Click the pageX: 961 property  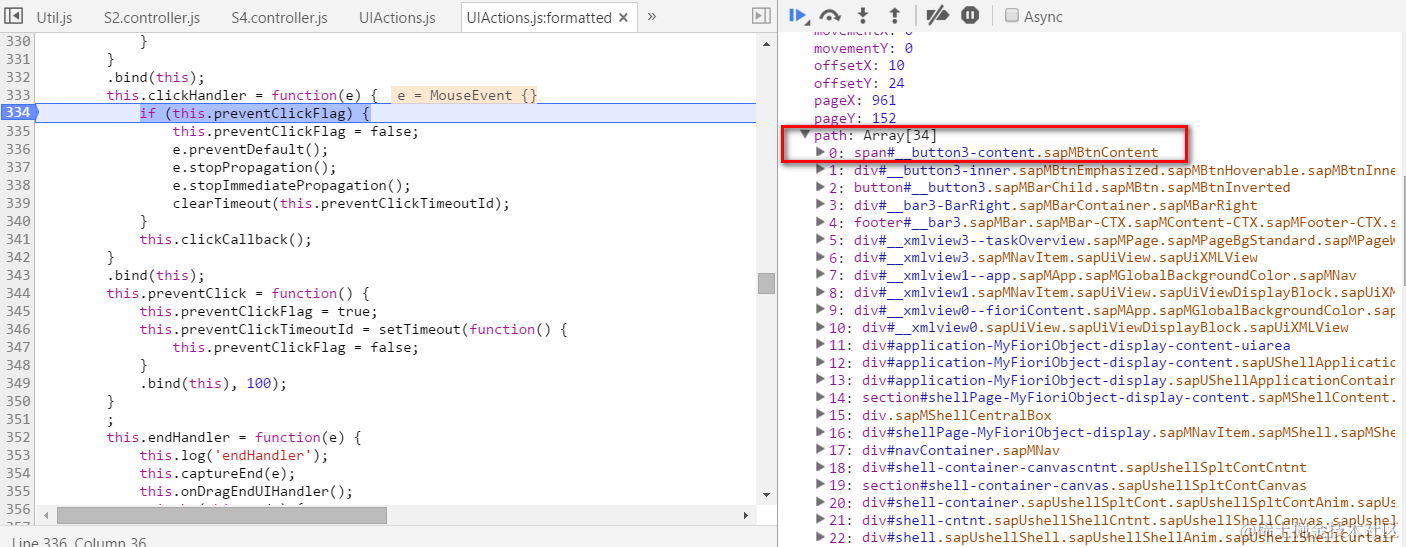(x=855, y=100)
